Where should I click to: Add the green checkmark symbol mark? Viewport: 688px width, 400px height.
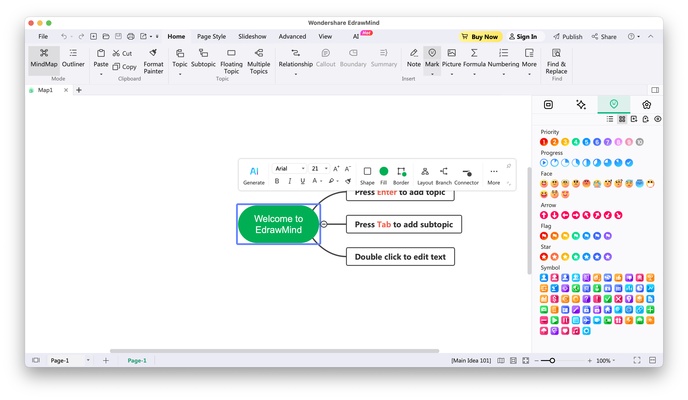point(607,299)
